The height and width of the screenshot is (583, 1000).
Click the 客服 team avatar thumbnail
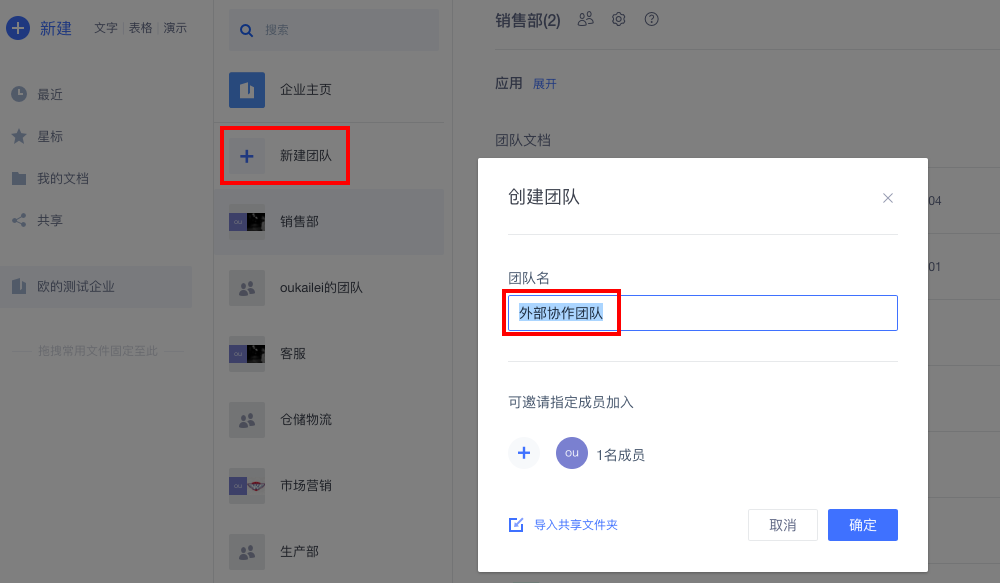click(x=247, y=353)
